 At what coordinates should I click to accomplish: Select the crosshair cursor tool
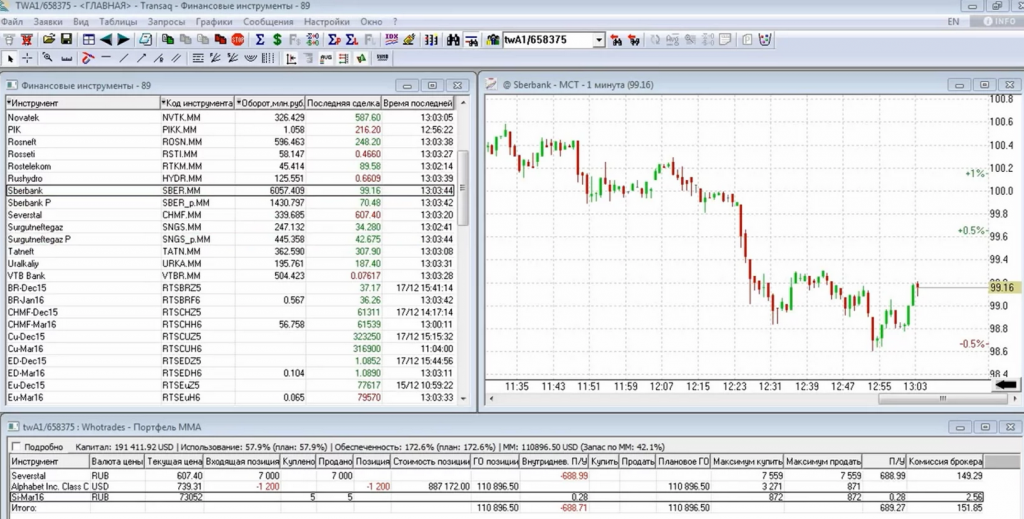click(27, 58)
